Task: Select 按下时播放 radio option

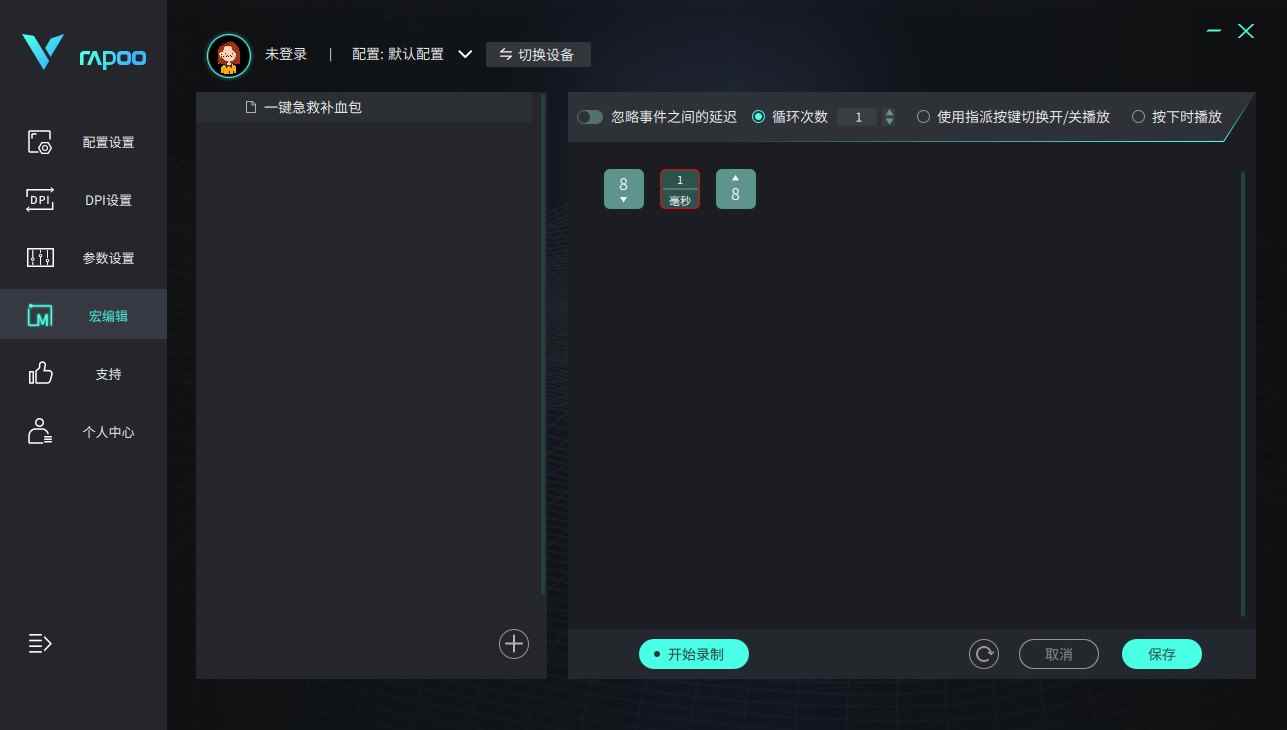Action: tap(1138, 117)
